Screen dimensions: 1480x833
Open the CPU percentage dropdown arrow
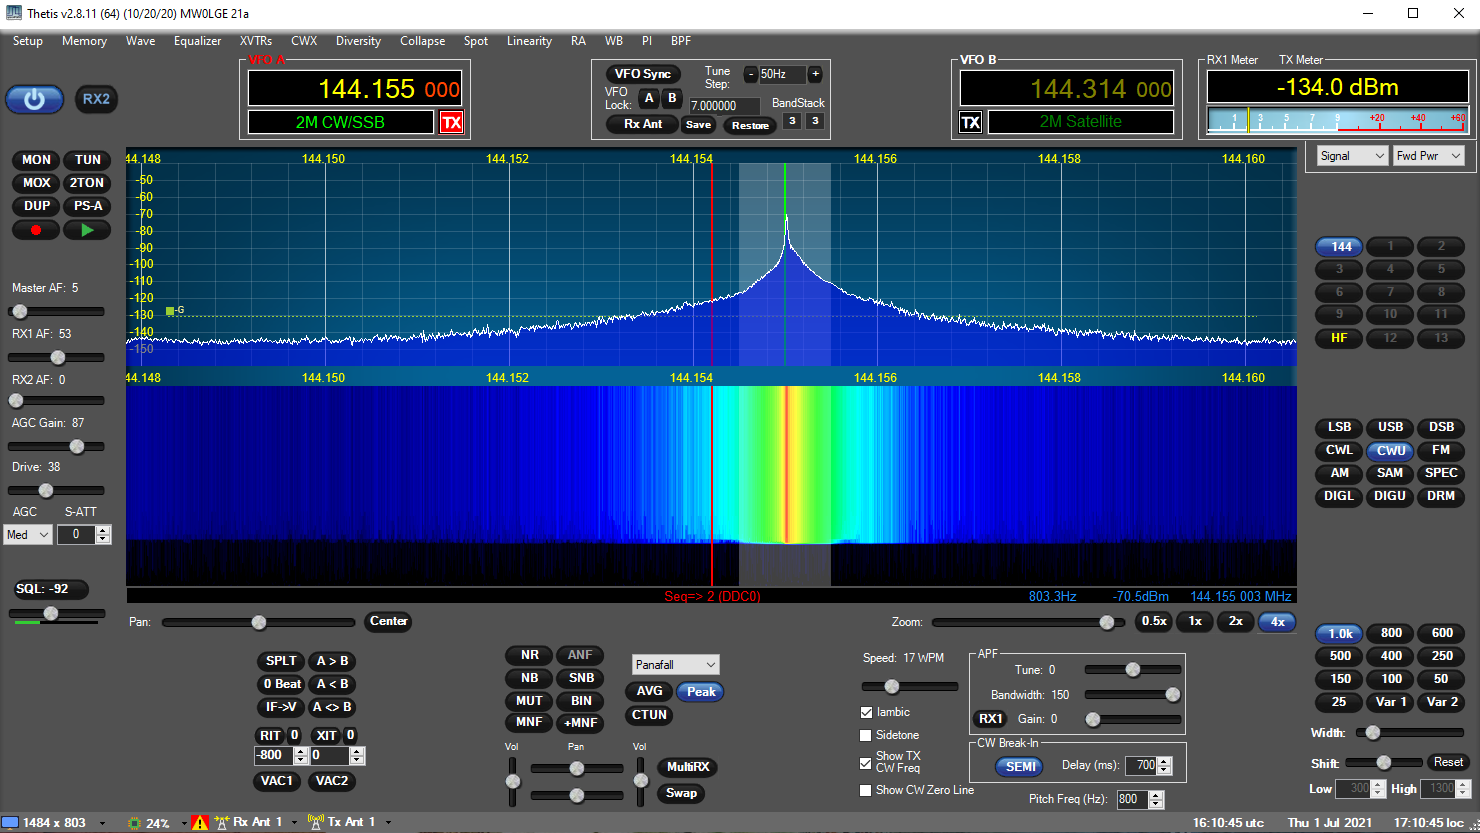point(184,823)
